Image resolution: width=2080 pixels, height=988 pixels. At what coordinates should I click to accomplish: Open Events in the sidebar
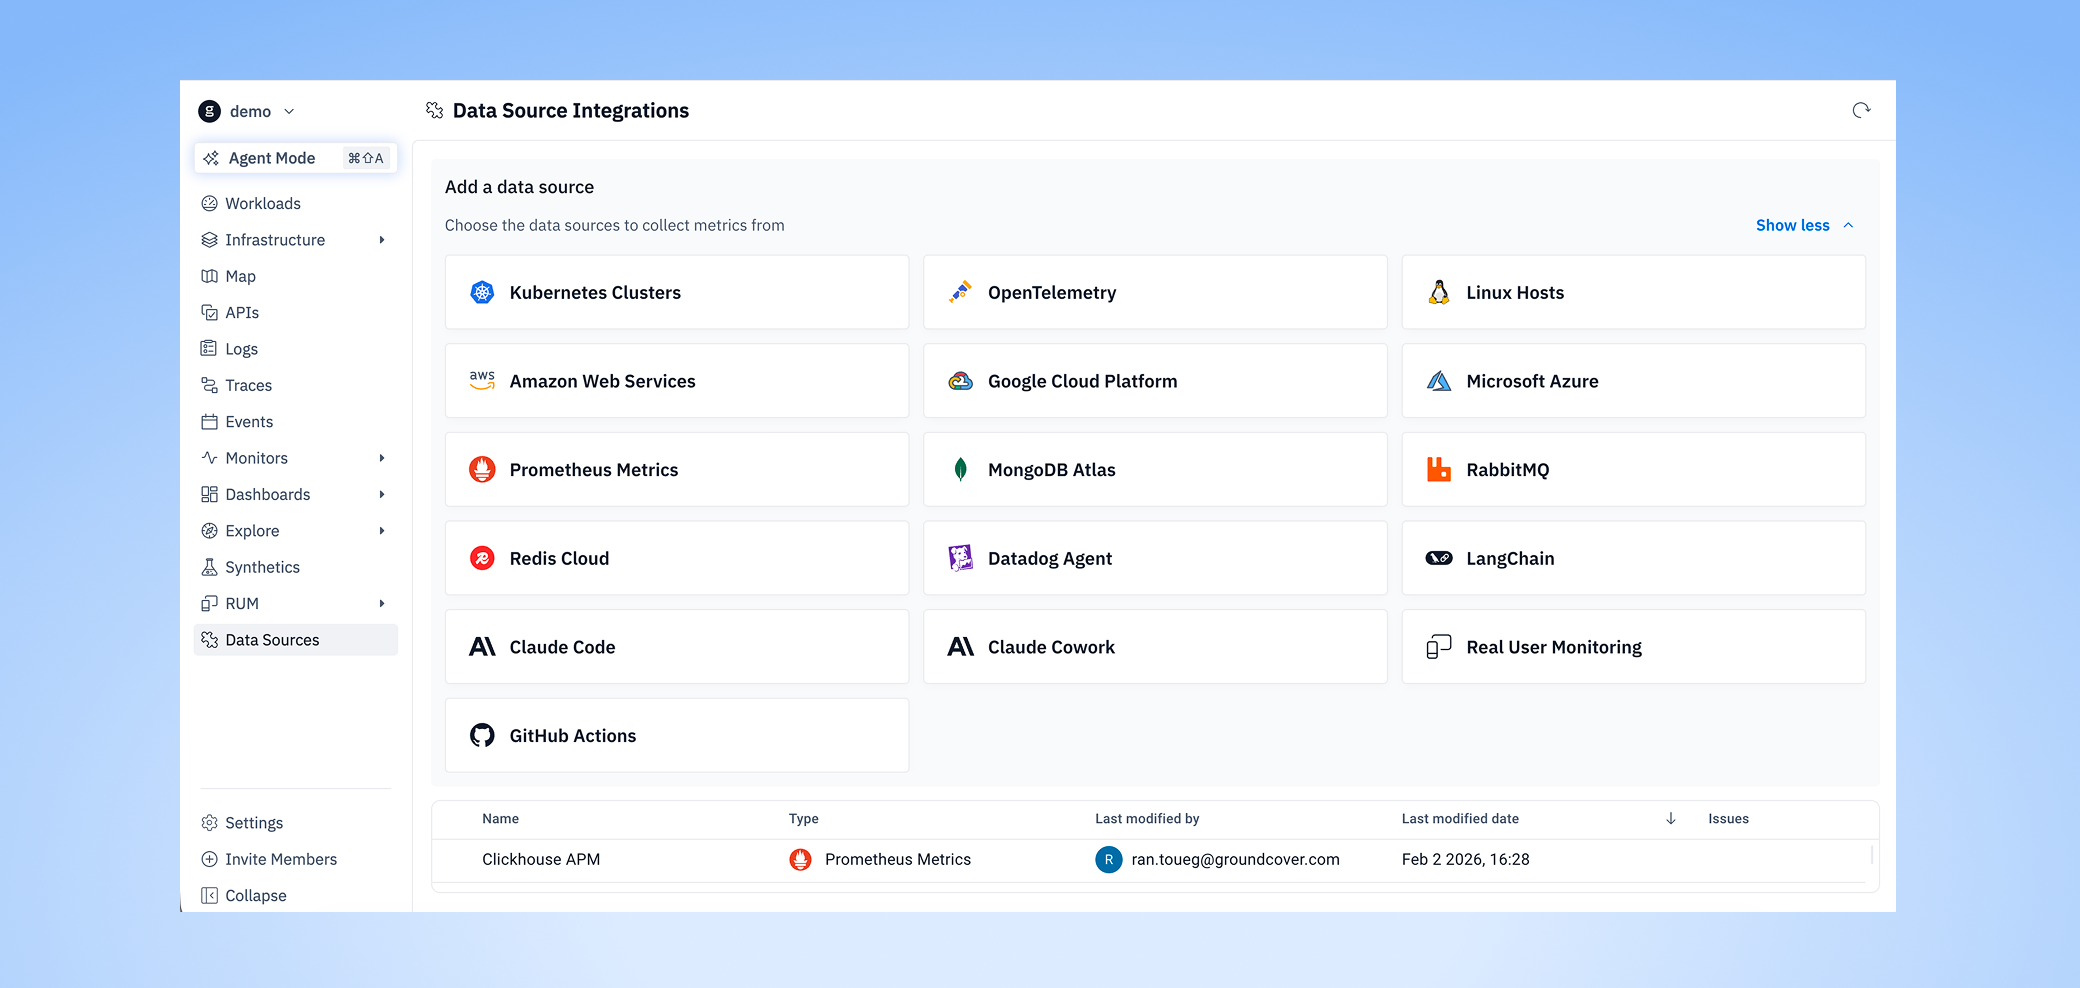pos(296,421)
